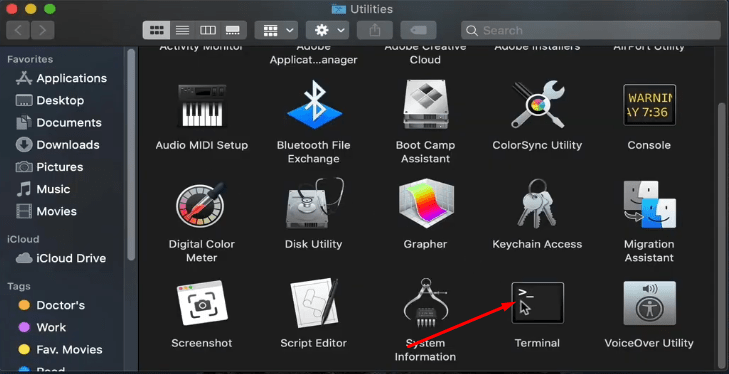Click the Grapher label text
This screenshot has width=729, height=374.
[x=425, y=244]
